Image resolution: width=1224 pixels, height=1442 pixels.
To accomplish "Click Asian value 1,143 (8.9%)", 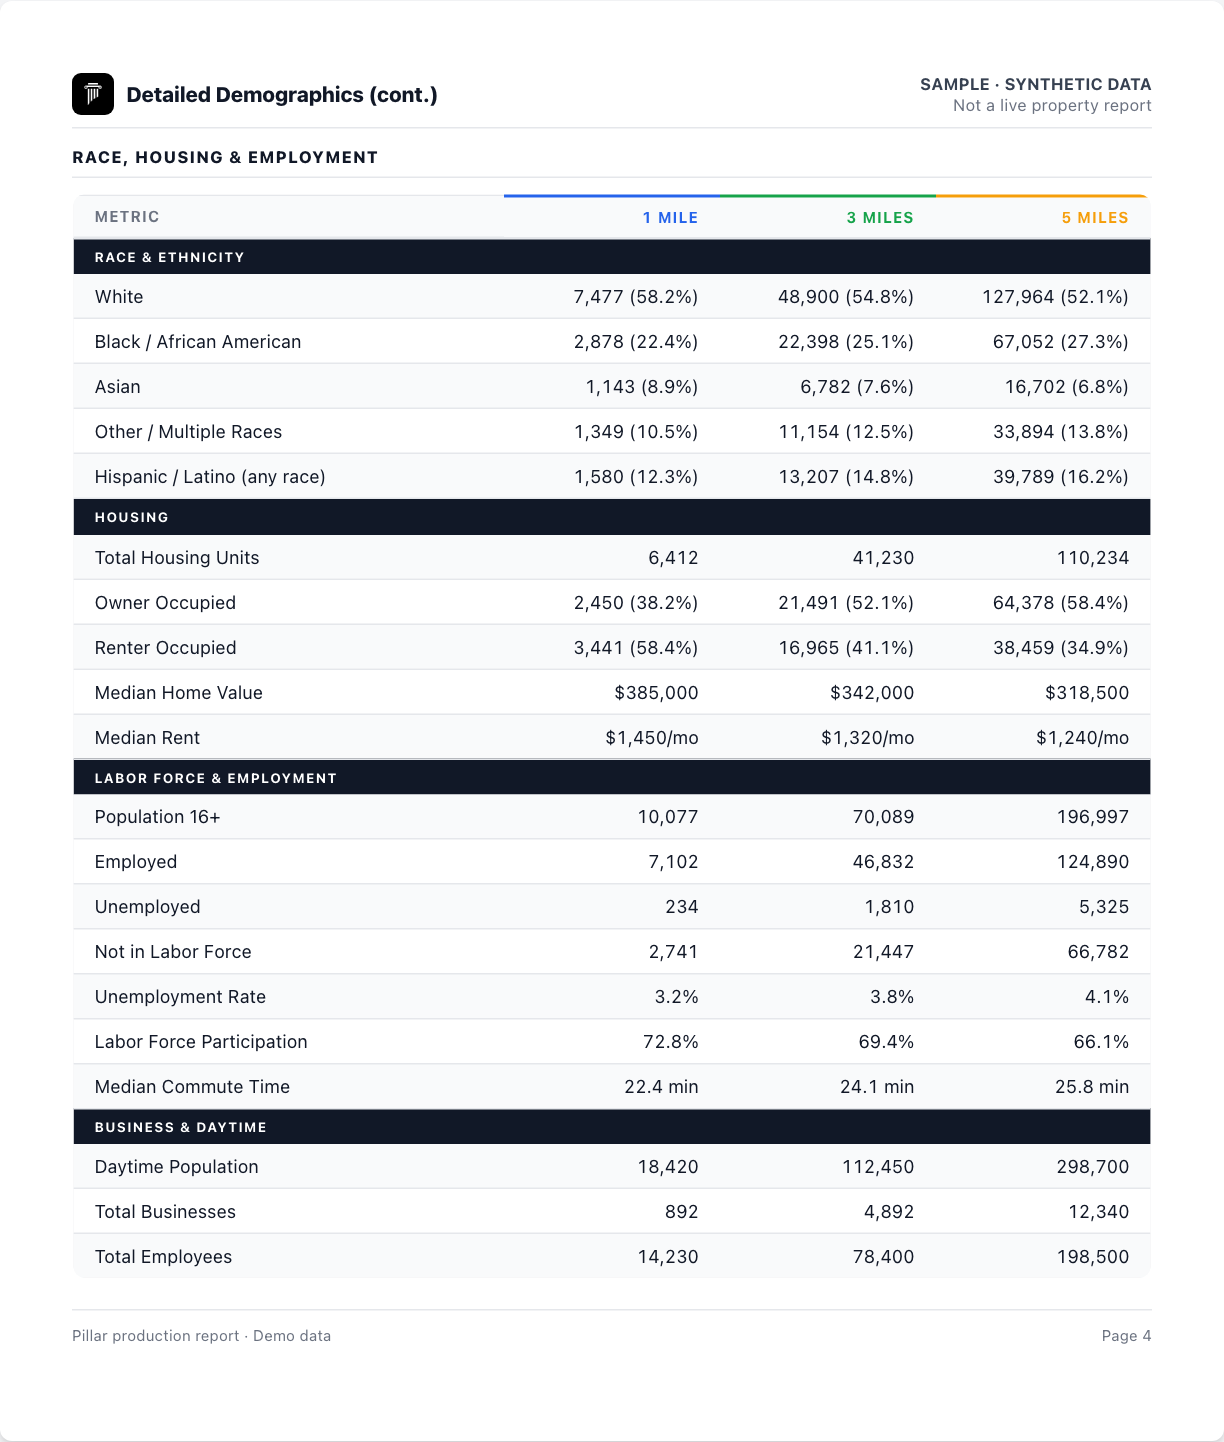I will pyautogui.click(x=642, y=387).
